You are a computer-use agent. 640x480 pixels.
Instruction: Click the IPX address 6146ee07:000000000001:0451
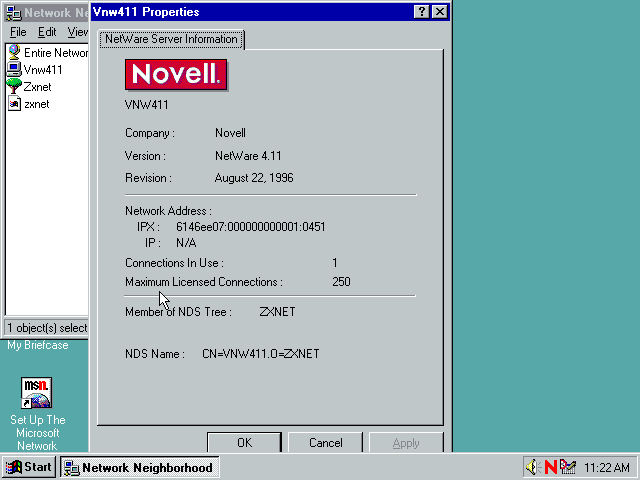click(251, 227)
